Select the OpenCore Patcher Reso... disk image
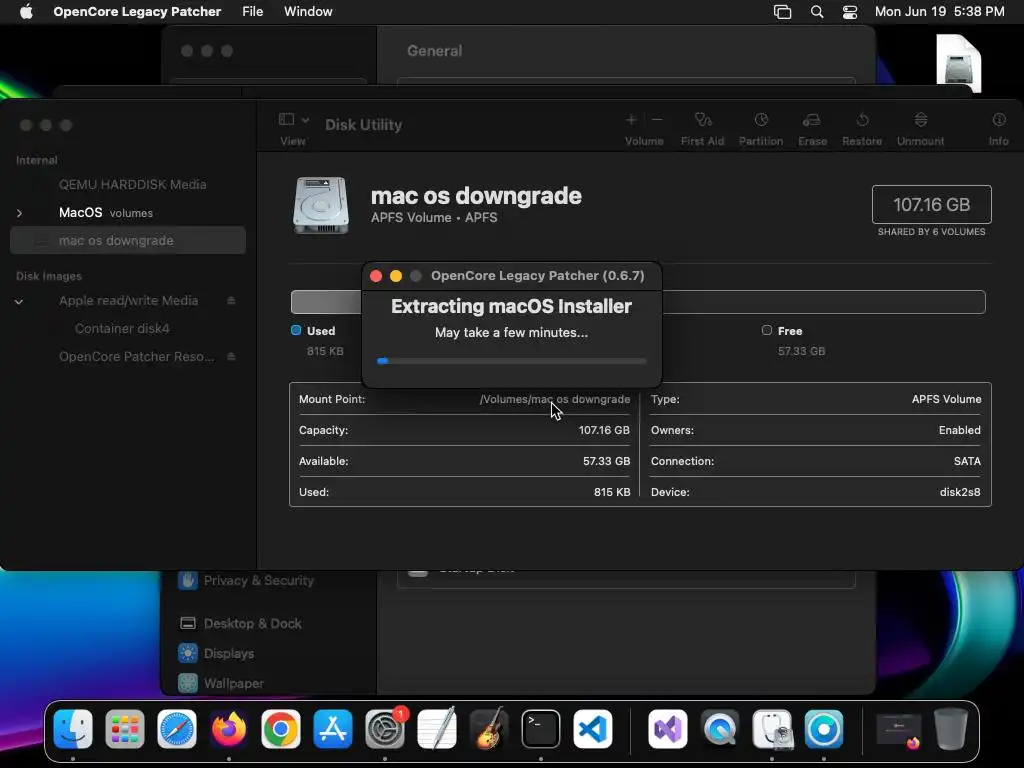1024x768 pixels. 136,357
